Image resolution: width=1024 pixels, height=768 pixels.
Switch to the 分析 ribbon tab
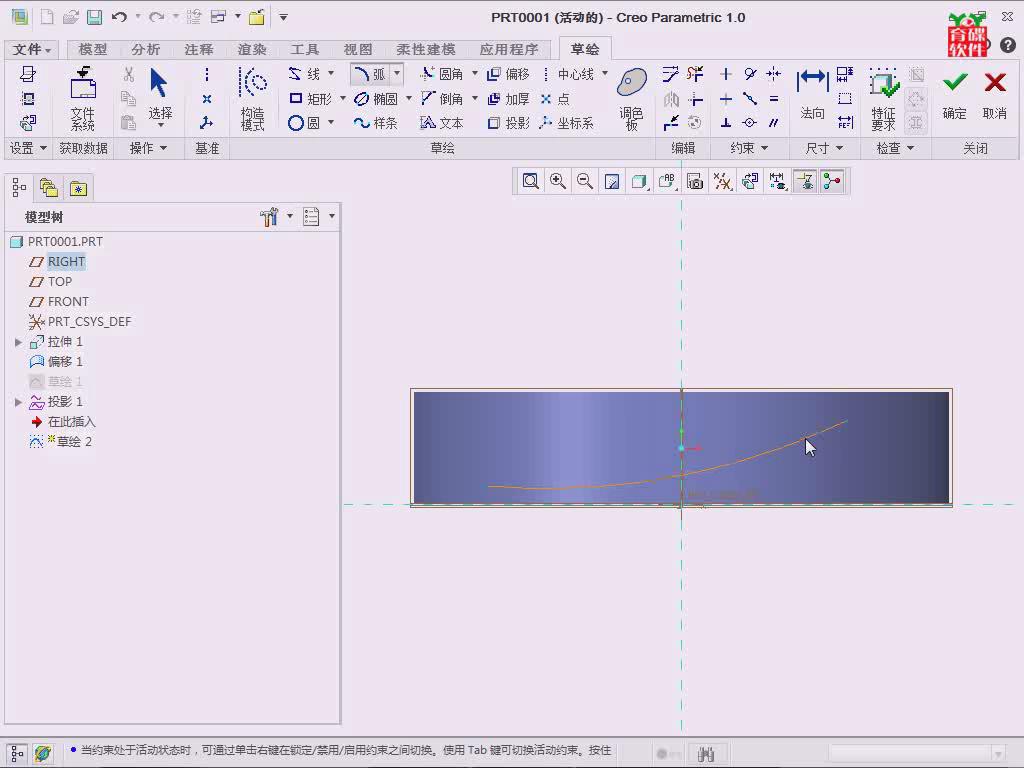click(x=145, y=50)
